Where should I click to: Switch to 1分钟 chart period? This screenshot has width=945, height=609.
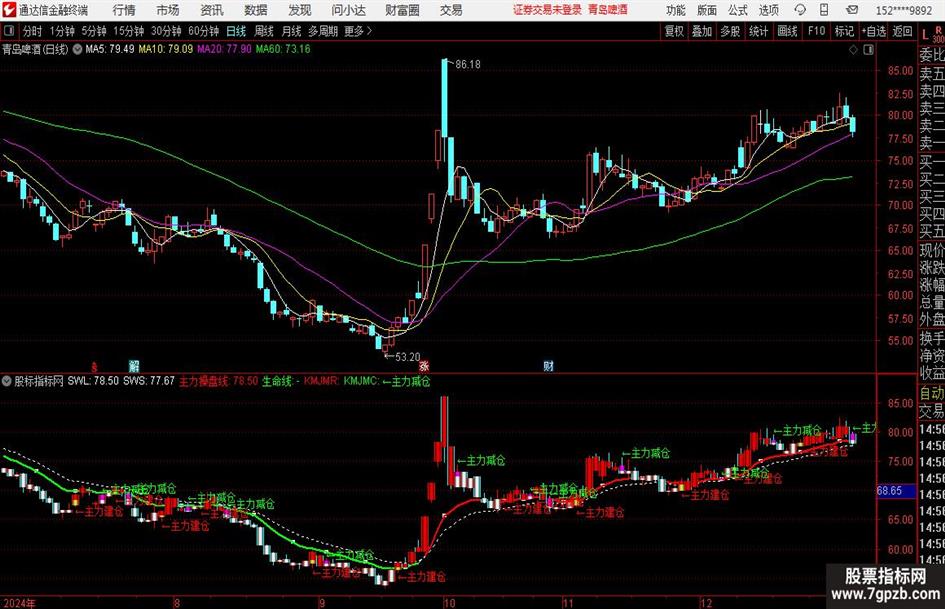click(61, 31)
